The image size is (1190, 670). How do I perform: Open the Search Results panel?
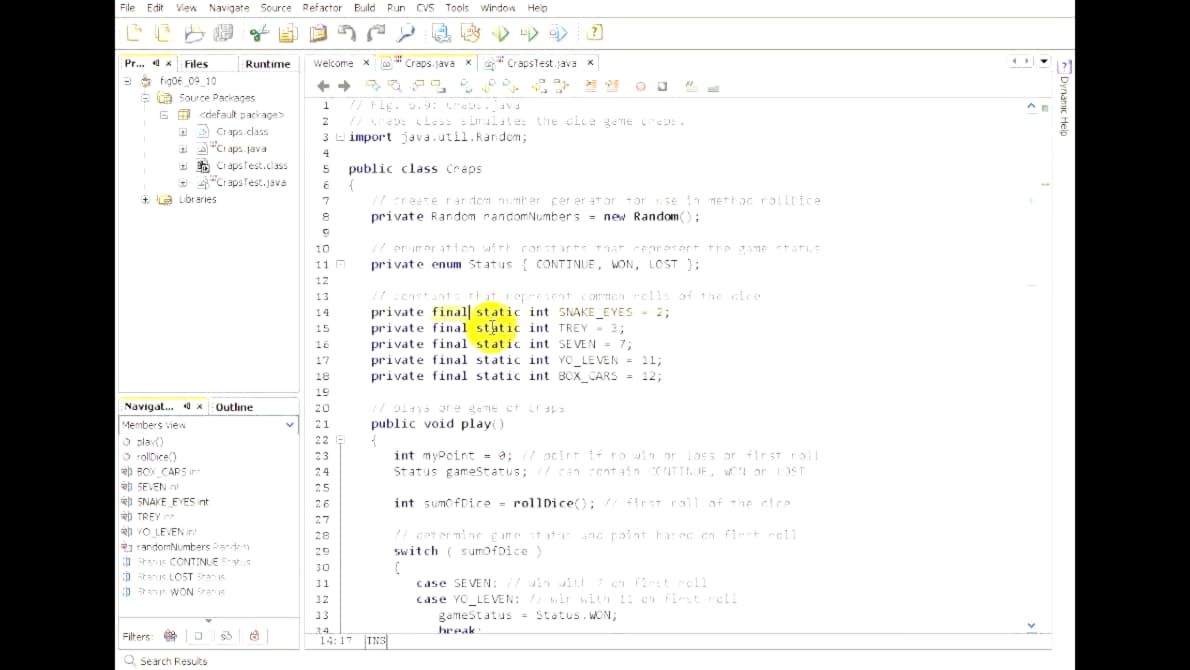(x=165, y=661)
